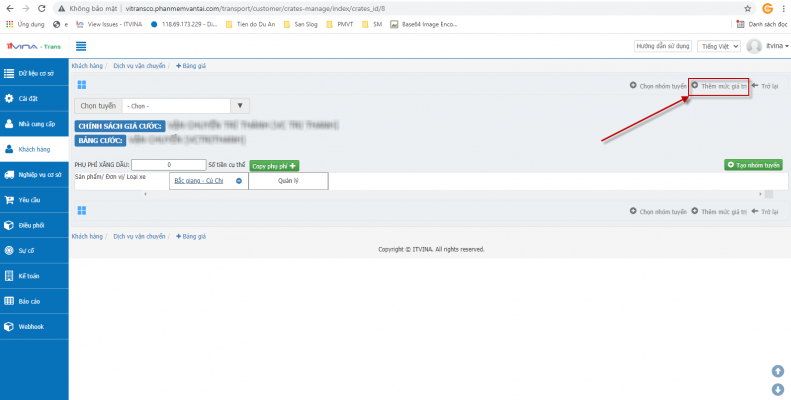Click the Tạo nhóm tuyến green button
The width and height of the screenshot is (791, 400).
[x=753, y=165]
